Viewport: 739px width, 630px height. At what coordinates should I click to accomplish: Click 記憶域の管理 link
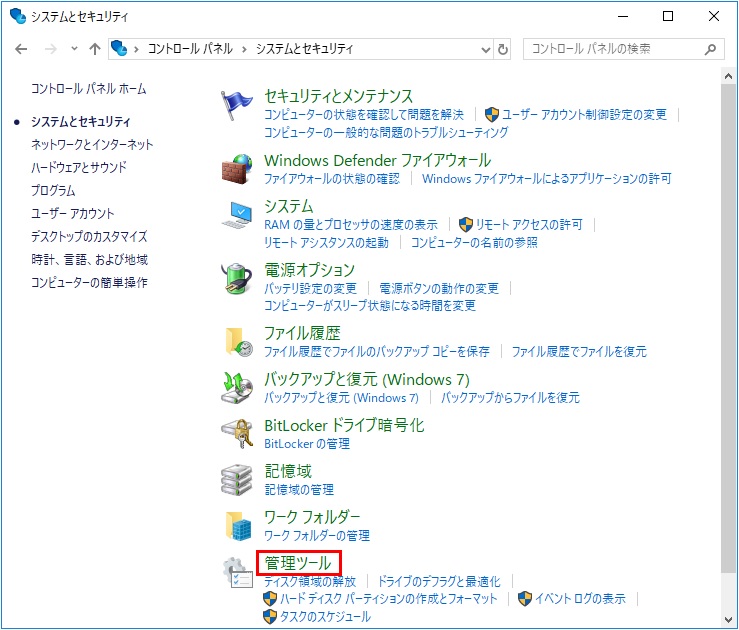299,490
